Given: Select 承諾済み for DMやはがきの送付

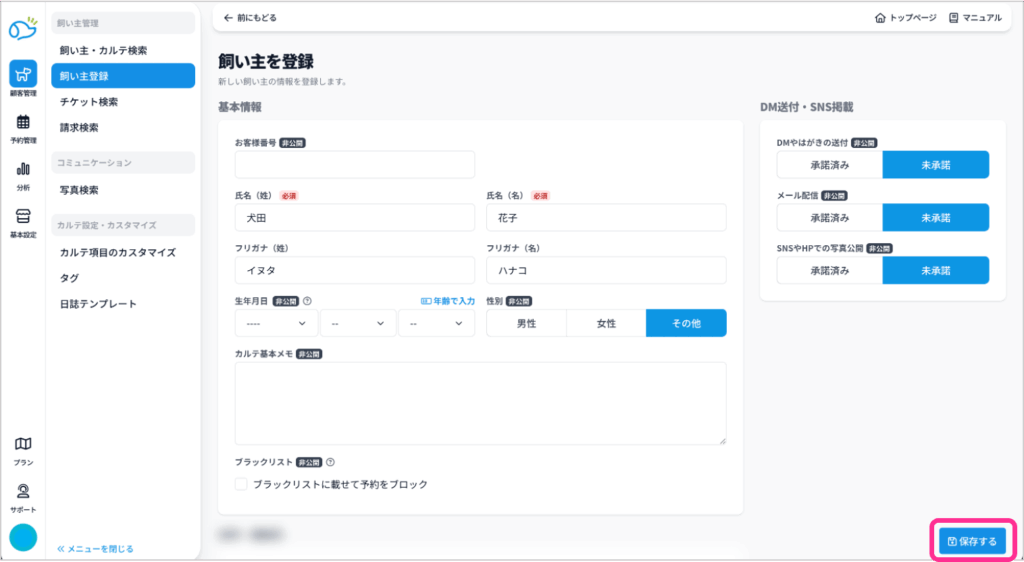Looking at the screenshot, I should tap(829, 164).
